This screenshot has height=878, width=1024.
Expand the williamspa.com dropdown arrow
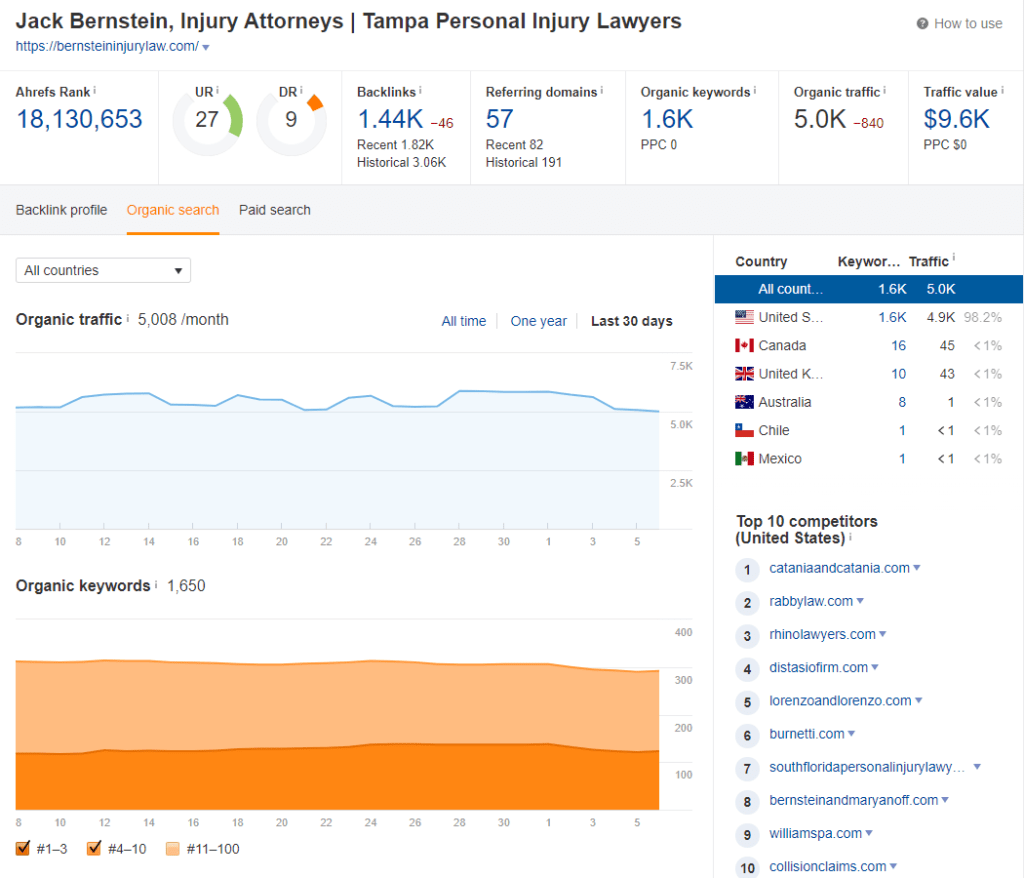click(x=869, y=833)
